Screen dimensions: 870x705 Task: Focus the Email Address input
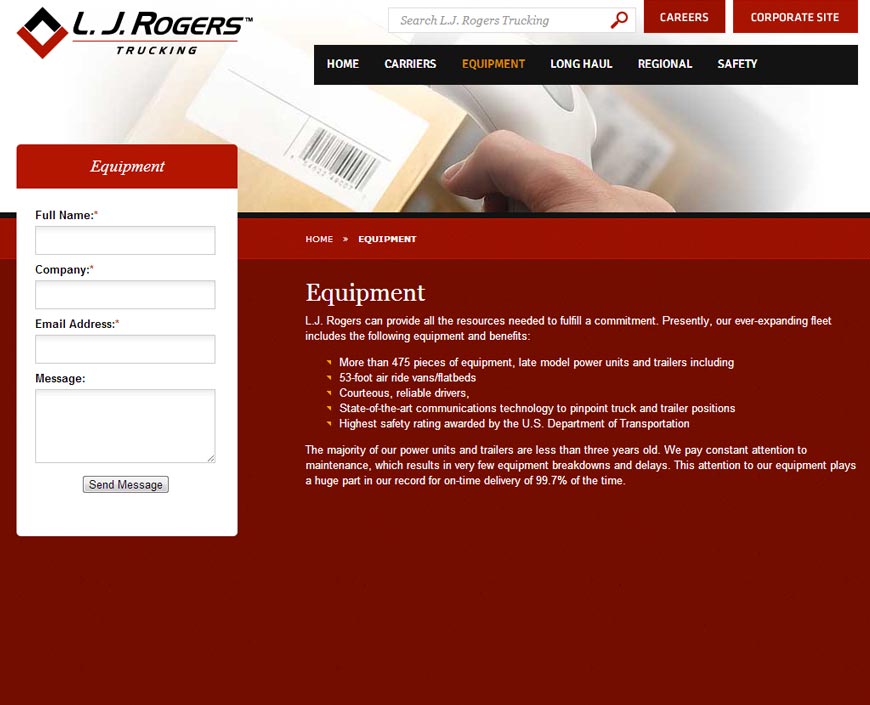125,349
